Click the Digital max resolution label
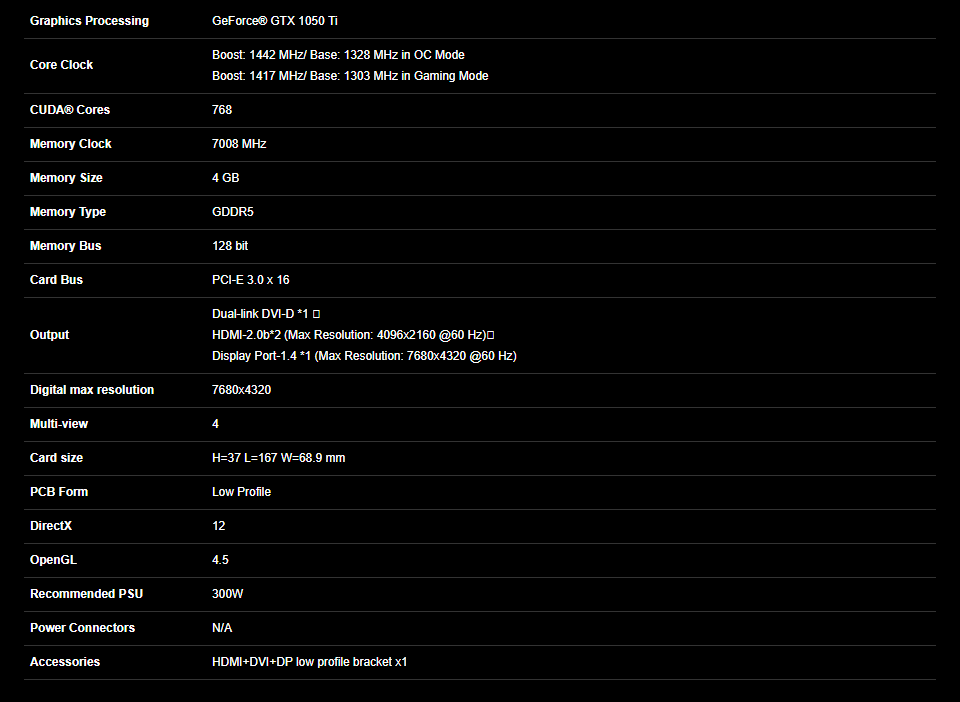This screenshot has width=960, height=702. click(92, 390)
